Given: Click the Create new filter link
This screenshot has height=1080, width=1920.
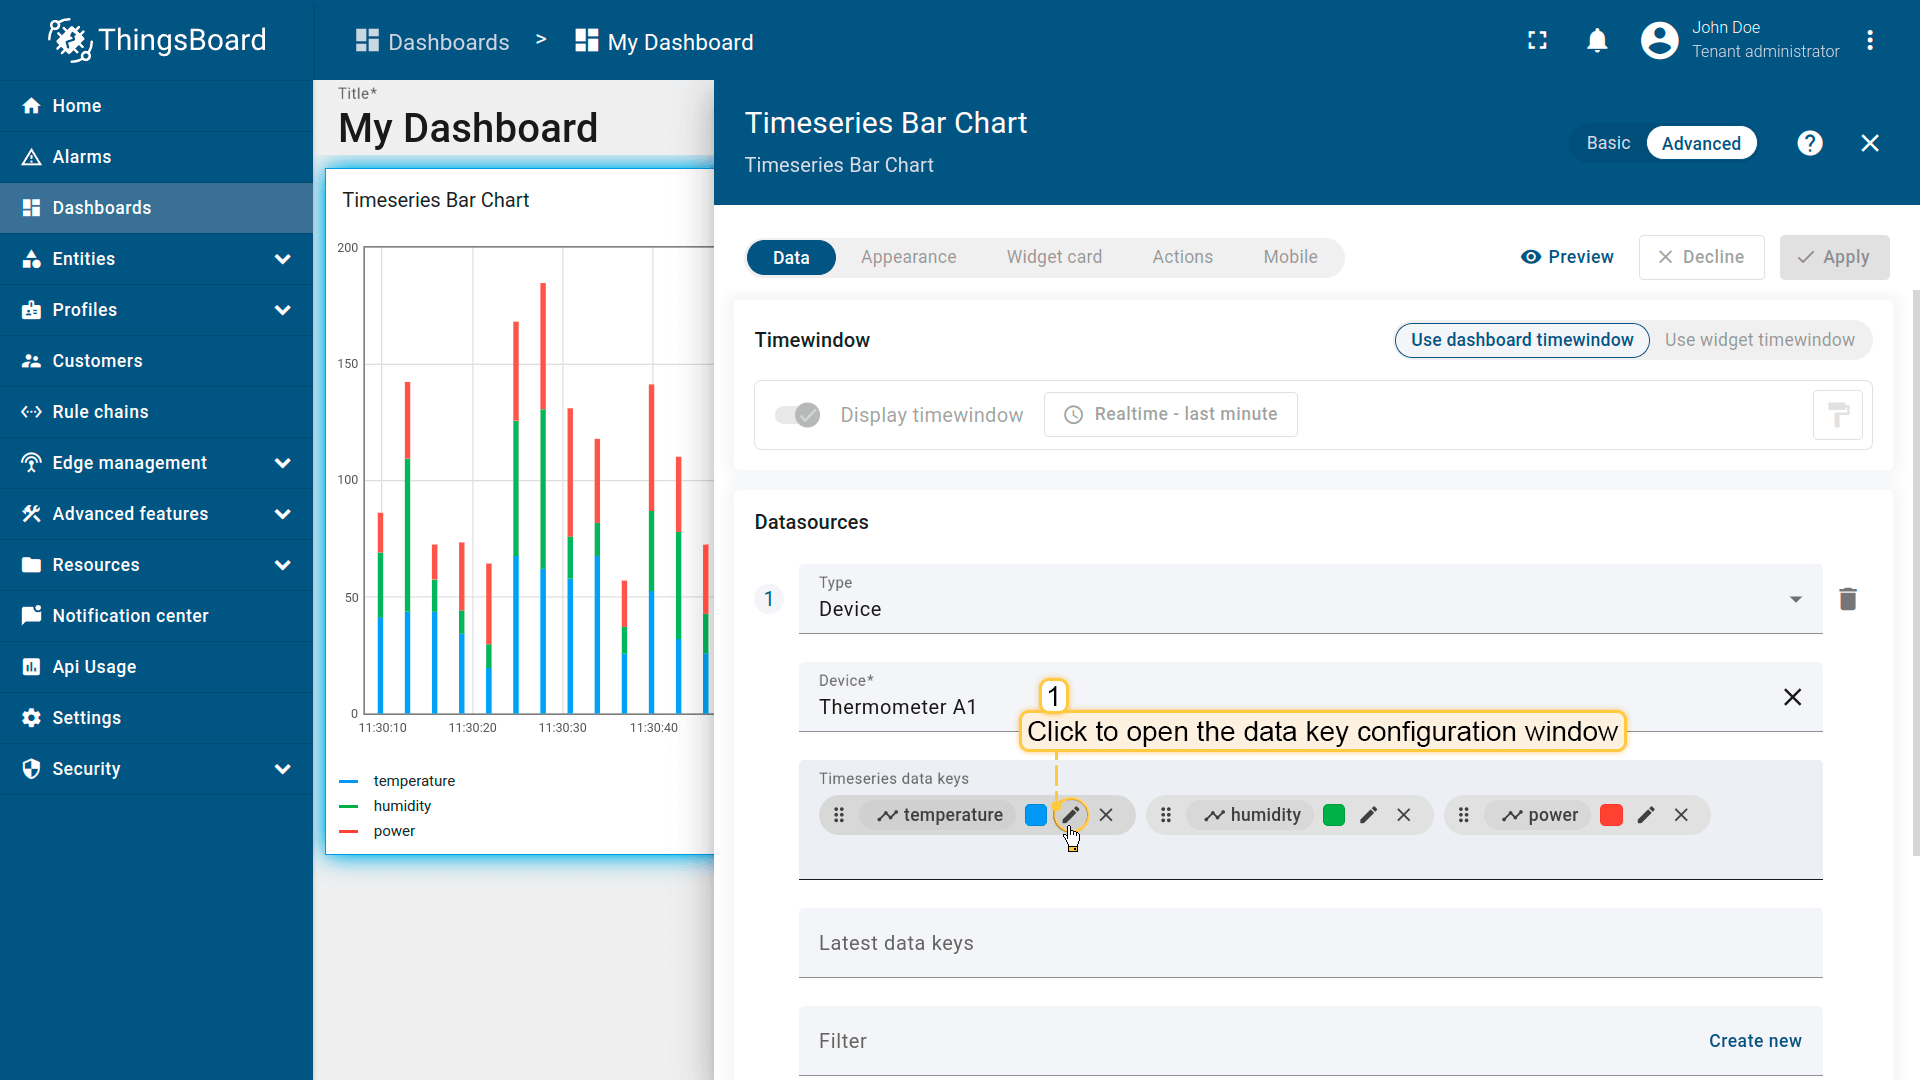Looking at the screenshot, I should (1754, 1041).
